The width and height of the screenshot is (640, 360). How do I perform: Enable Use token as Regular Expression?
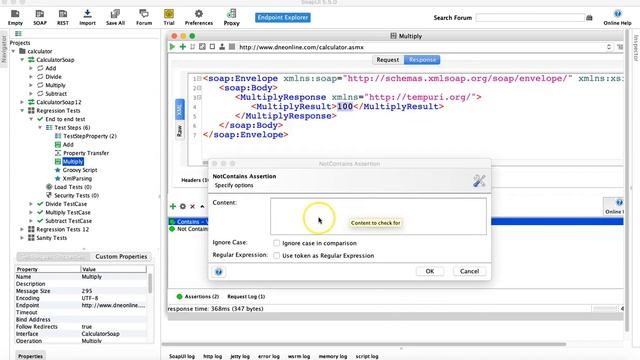[276, 256]
